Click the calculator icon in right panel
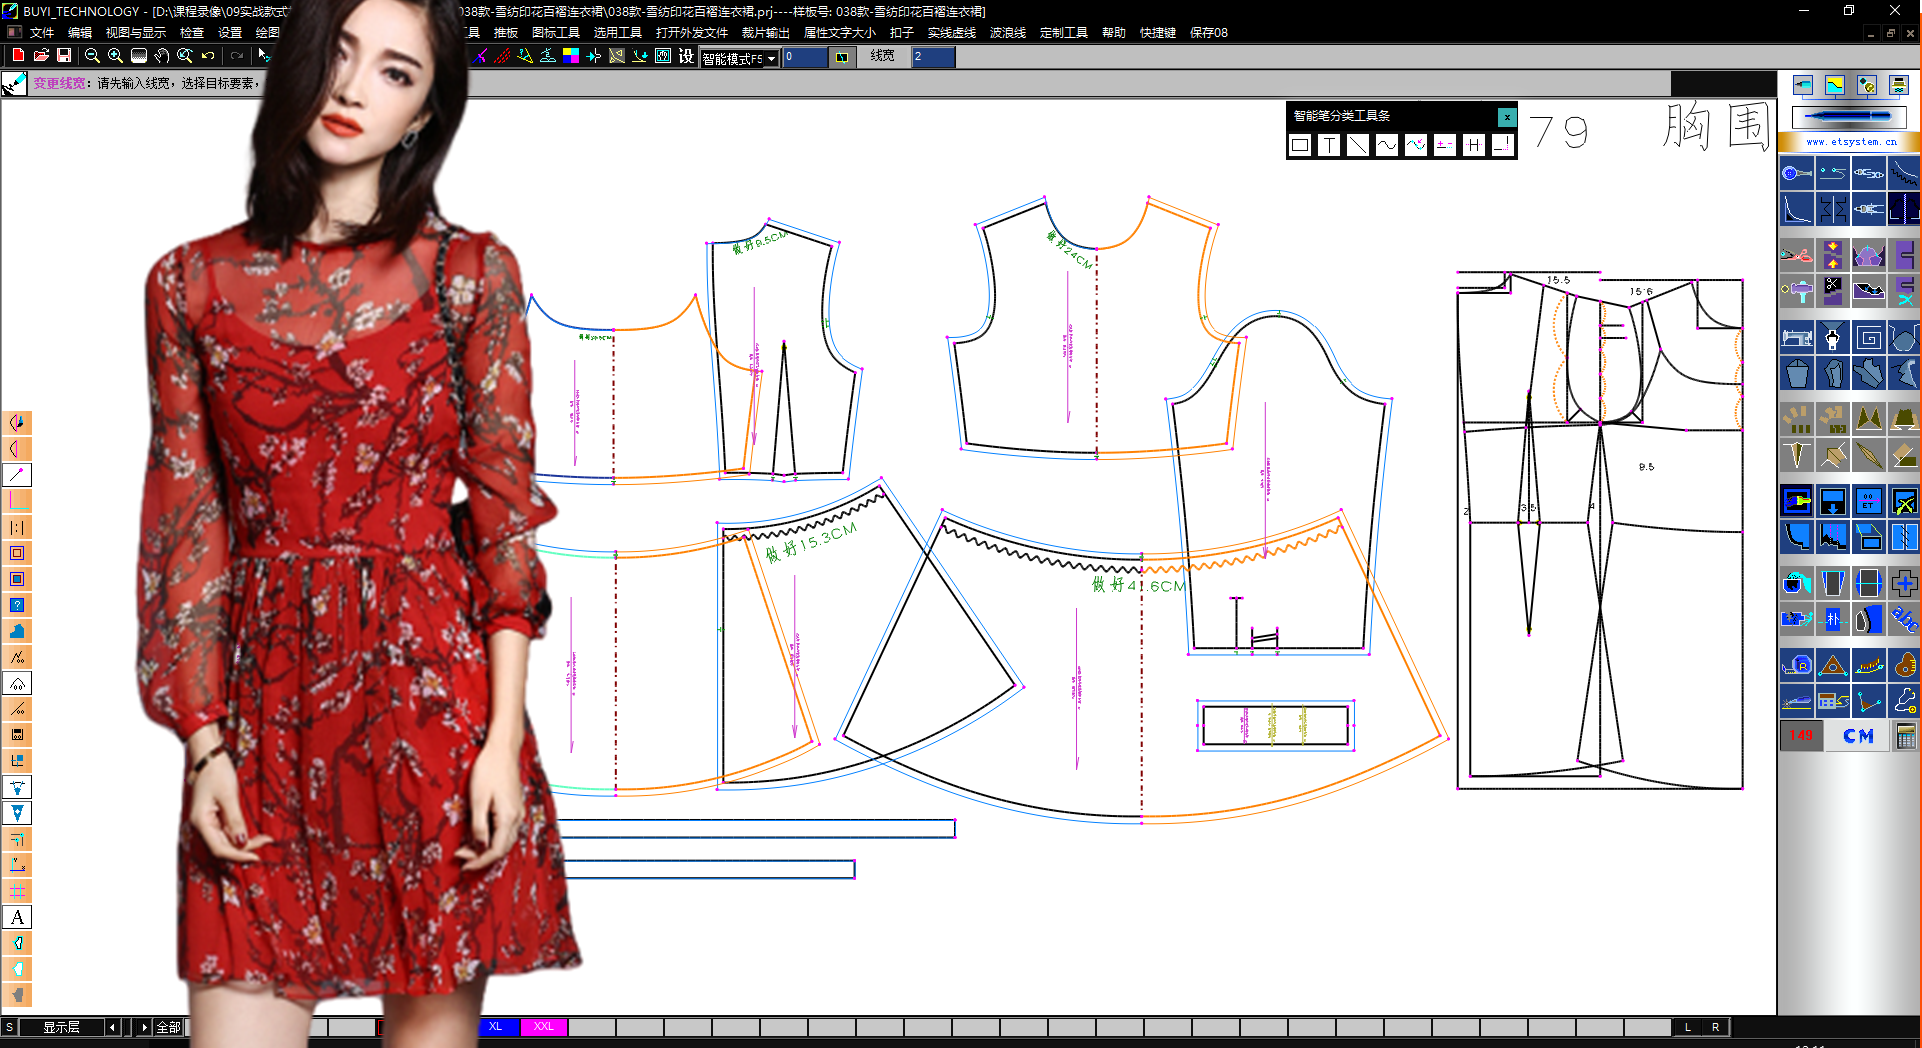The width and height of the screenshot is (1922, 1048). 1905,736
